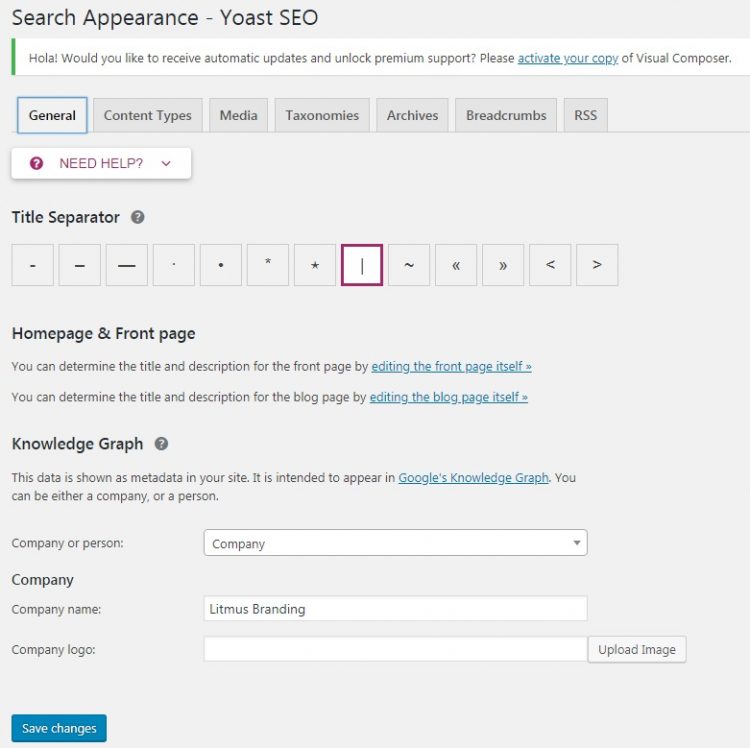
Task: Click the Knowledge Graph help question icon
Action: [x=161, y=444]
